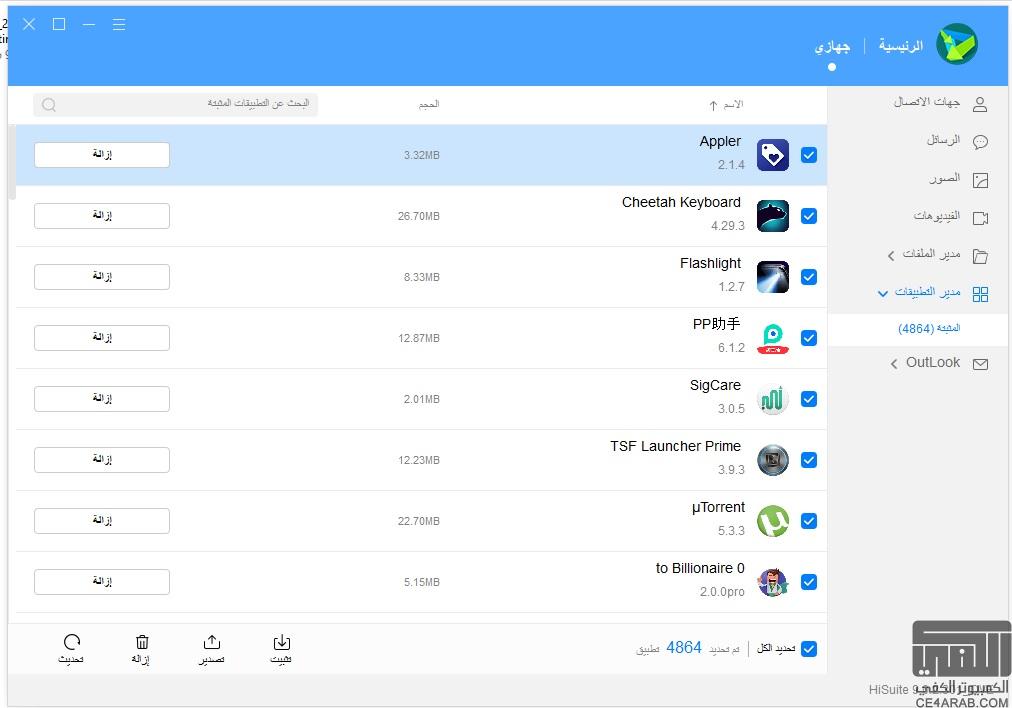Screen dimensions: 1012x708
Task: Click the PP助手 app icon
Action: click(x=773, y=338)
